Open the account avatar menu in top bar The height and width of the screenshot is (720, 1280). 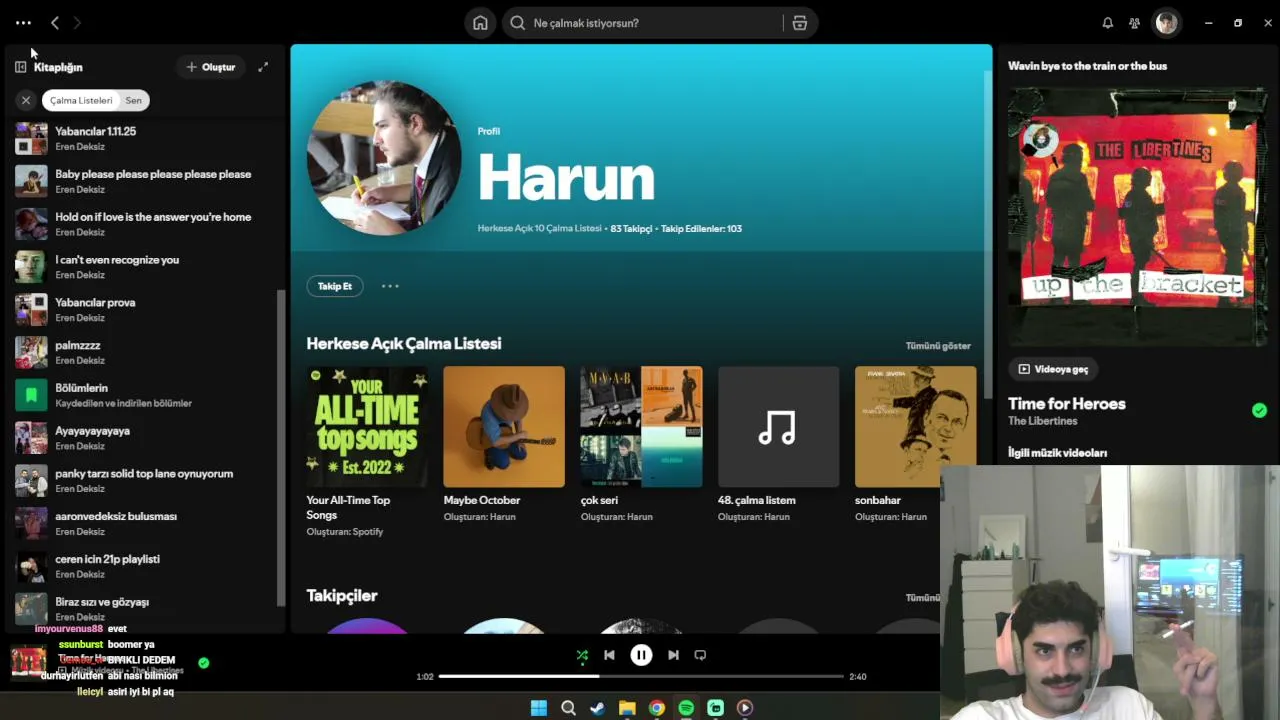point(1166,23)
